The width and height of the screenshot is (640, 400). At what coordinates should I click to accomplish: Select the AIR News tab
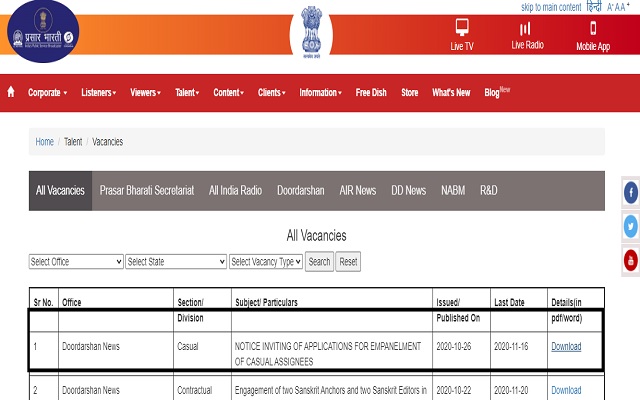click(358, 191)
